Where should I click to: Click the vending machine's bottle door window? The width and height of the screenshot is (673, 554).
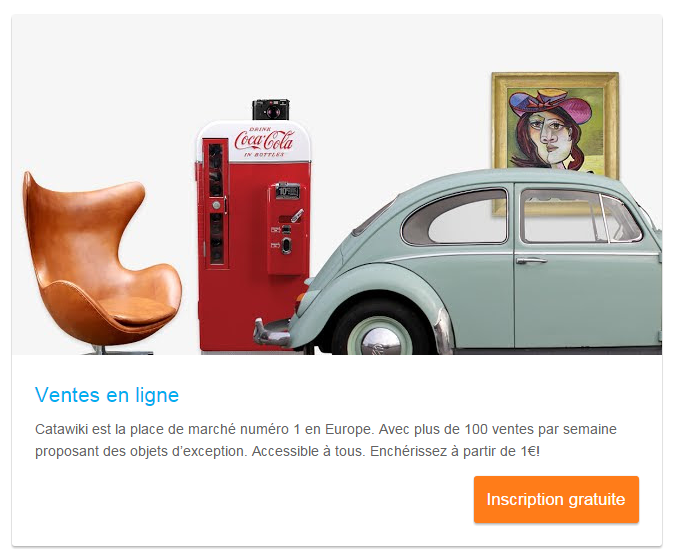click(215, 204)
